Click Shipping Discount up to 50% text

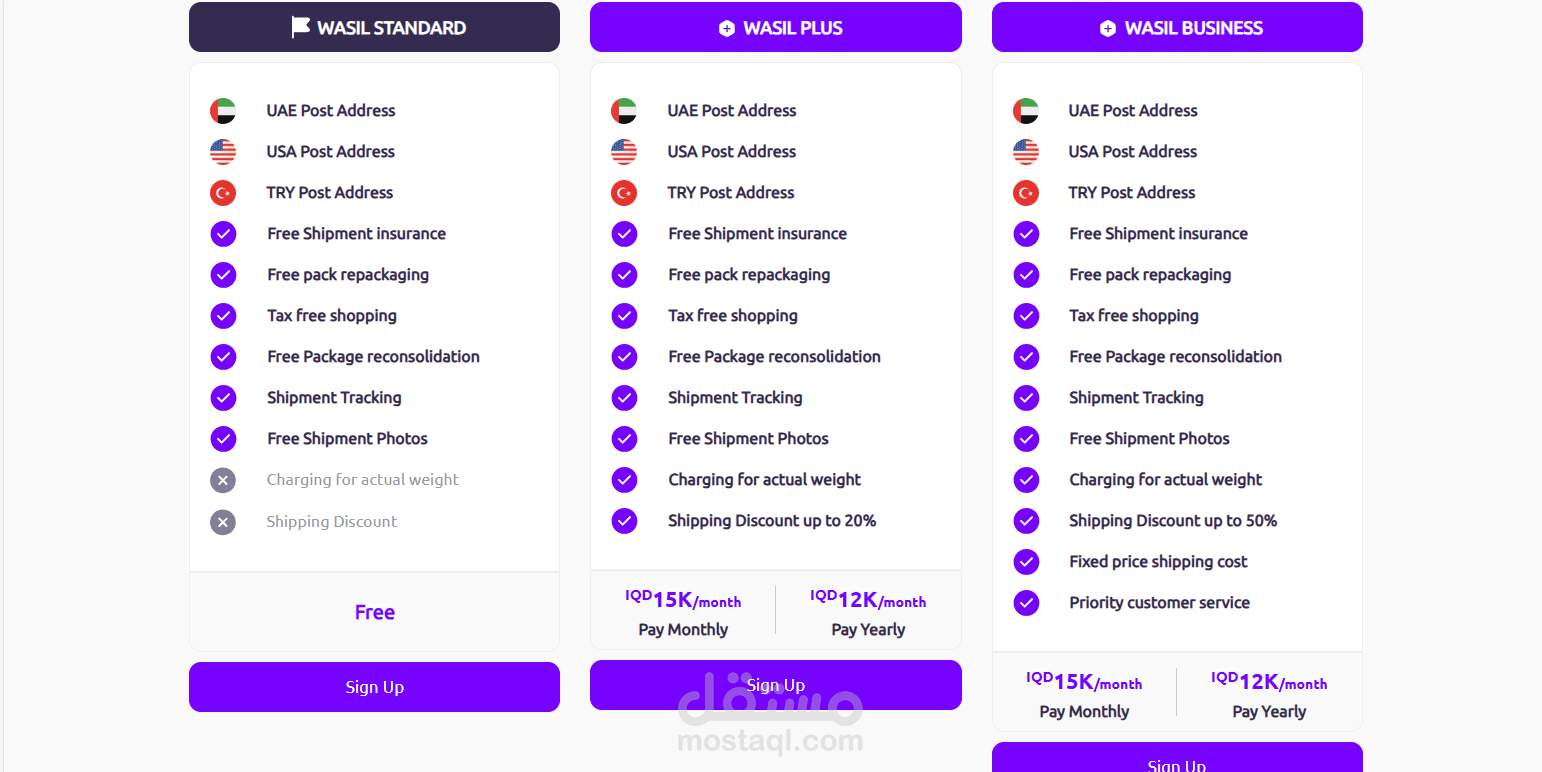pyautogui.click(x=1172, y=521)
